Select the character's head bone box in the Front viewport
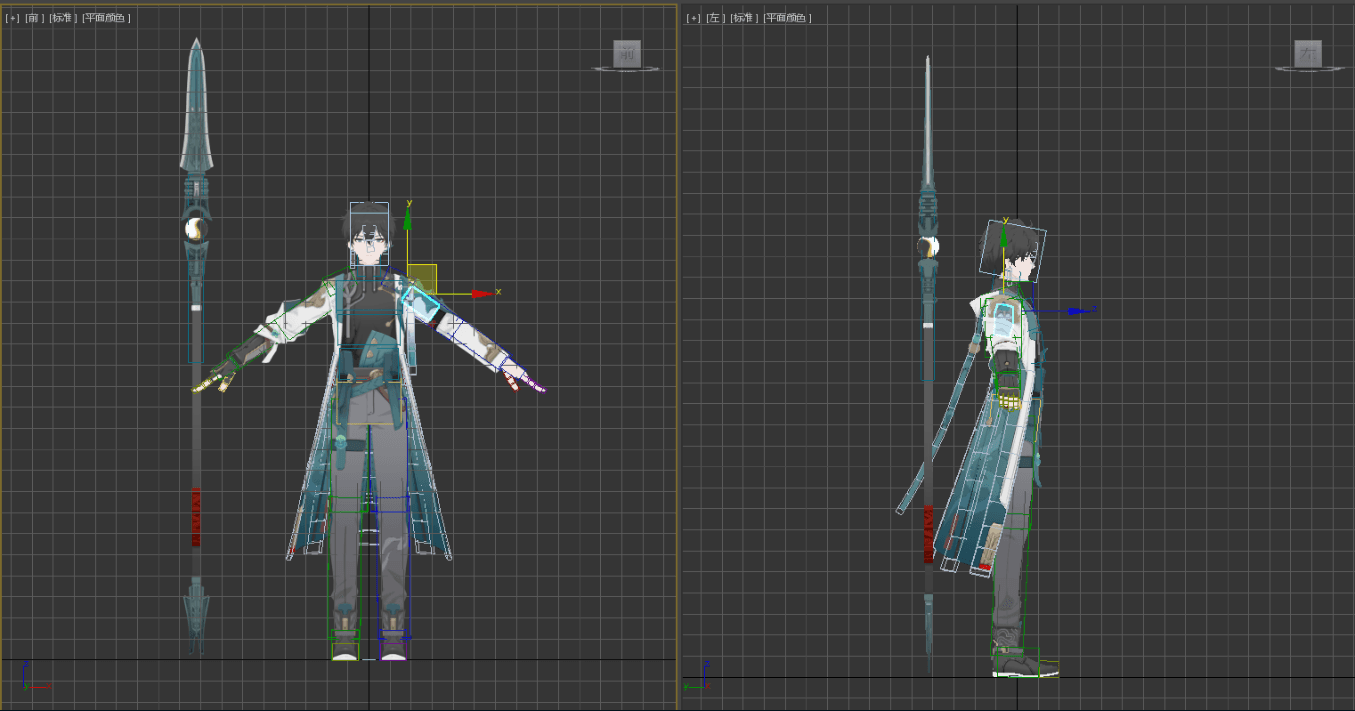This screenshot has width=1355, height=711. coord(368,235)
